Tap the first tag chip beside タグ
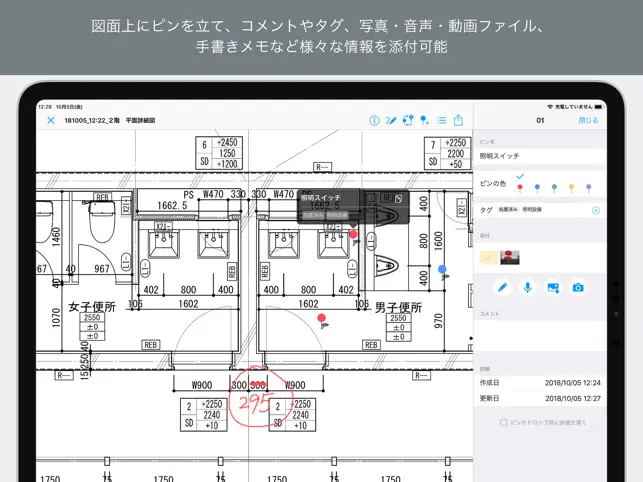 click(508, 210)
